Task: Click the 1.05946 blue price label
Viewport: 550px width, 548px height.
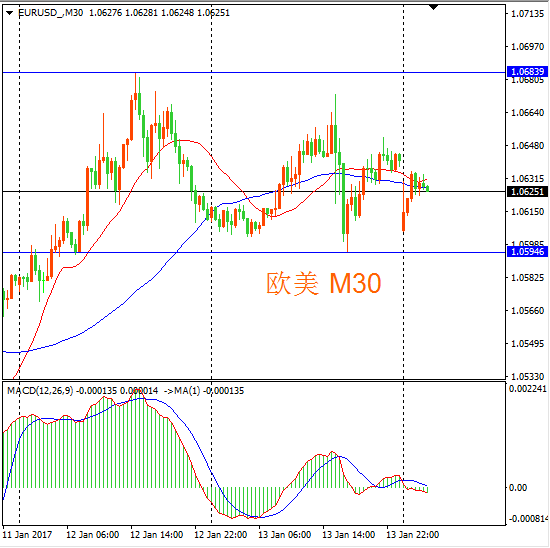Action: pyautogui.click(x=527, y=252)
